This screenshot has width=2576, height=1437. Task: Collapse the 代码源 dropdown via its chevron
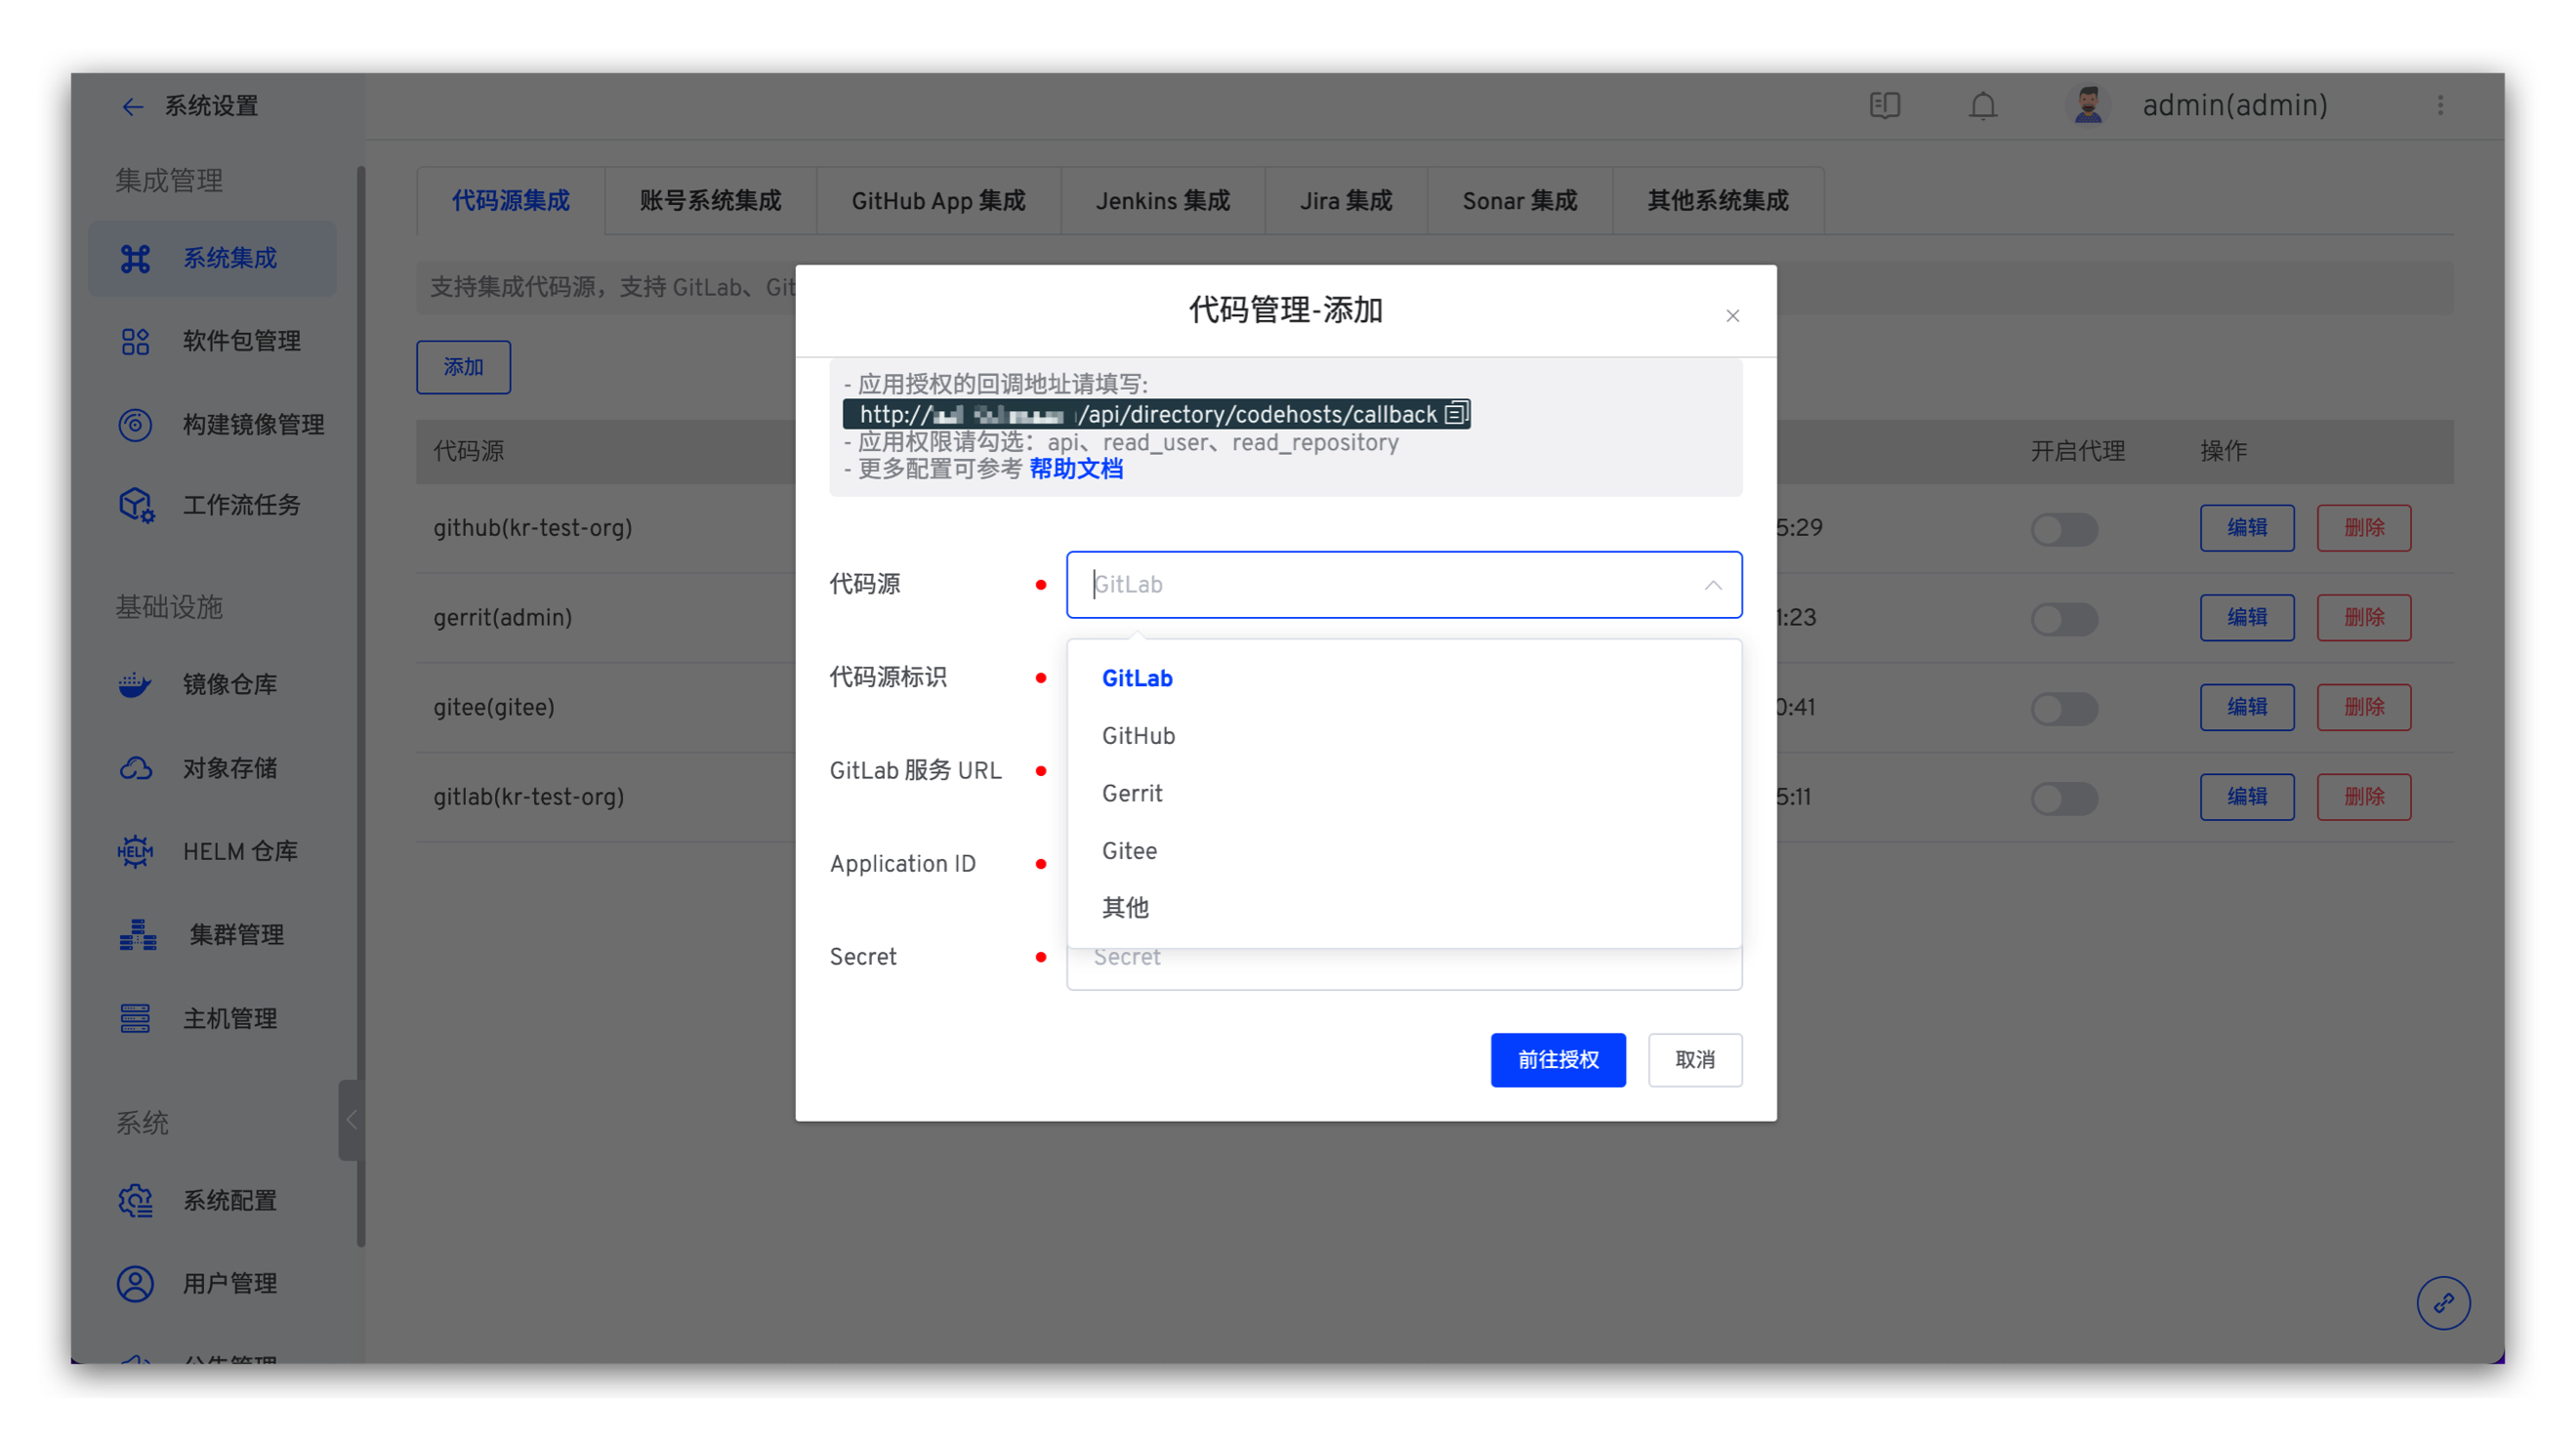point(1713,585)
